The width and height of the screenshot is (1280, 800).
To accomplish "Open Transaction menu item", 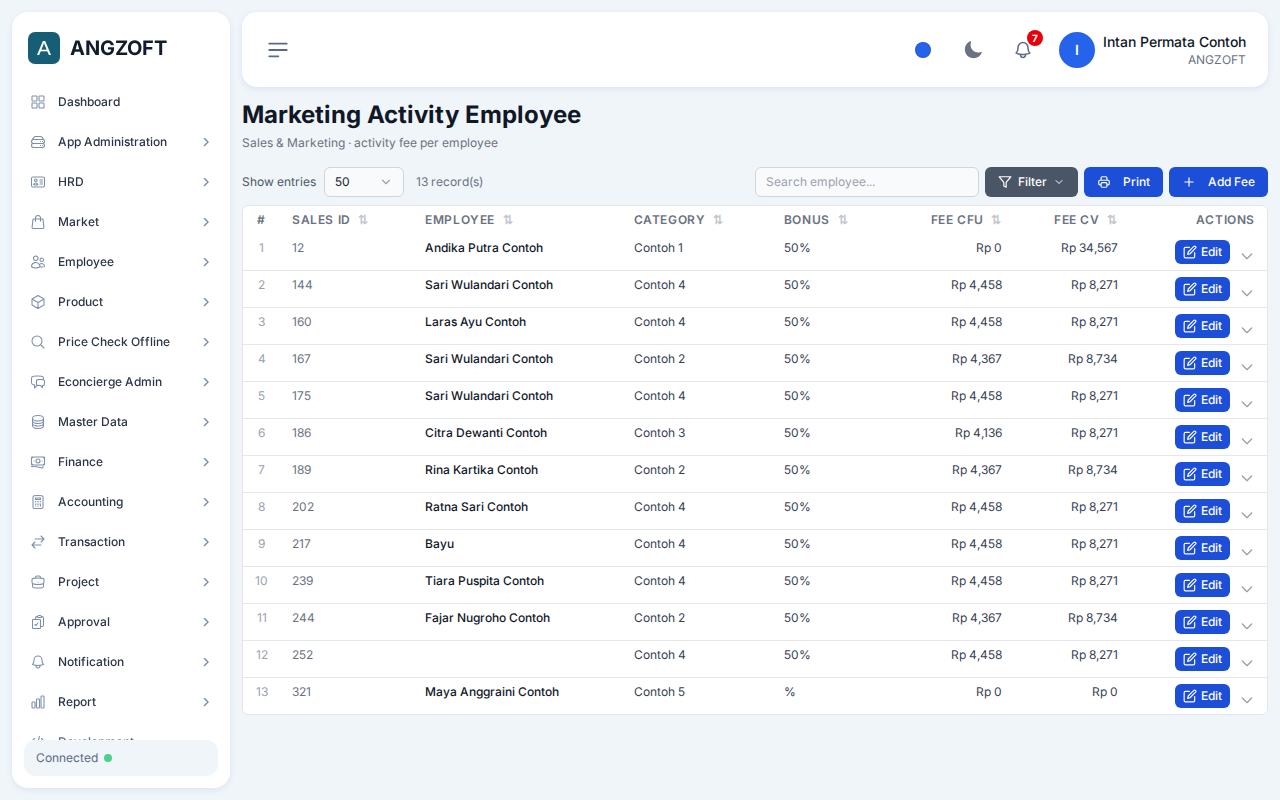I will (121, 542).
